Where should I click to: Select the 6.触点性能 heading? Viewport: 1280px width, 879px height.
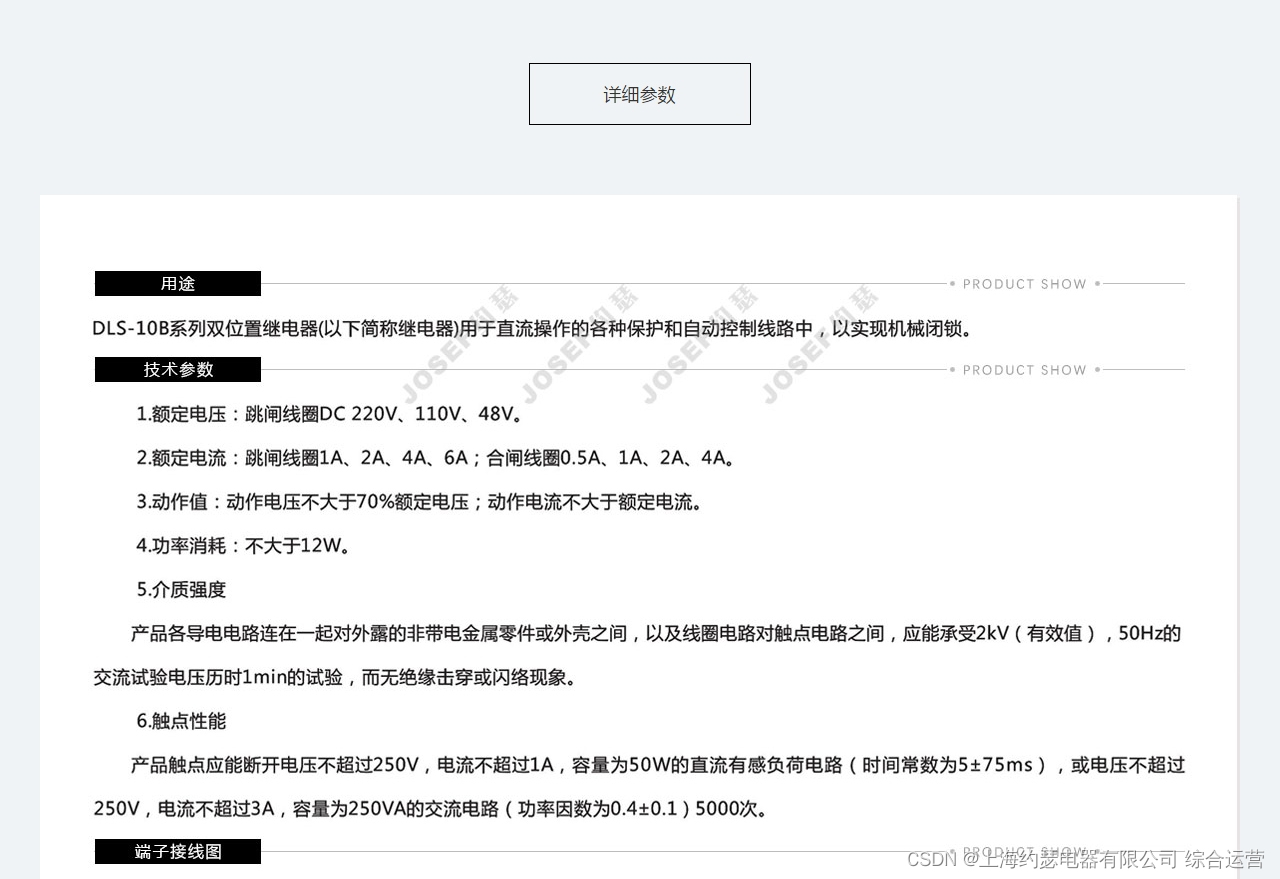coord(181,721)
